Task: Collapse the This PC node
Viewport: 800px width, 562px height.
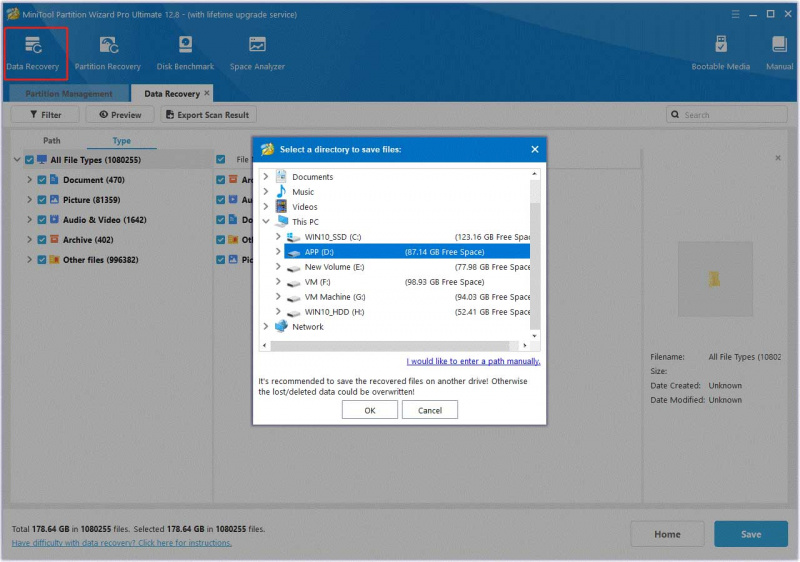Action: (266, 221)
